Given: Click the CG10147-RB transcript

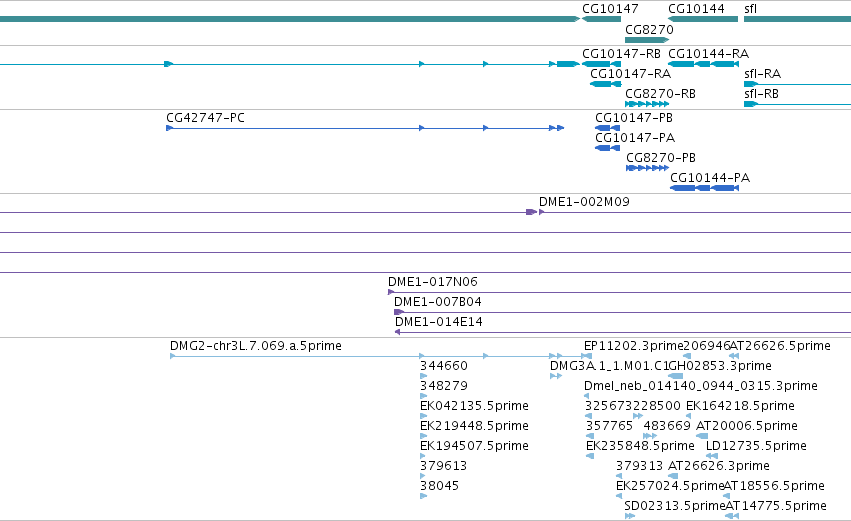Looking at the screenshot, I should pyautogui.click(x=601, y=64).
